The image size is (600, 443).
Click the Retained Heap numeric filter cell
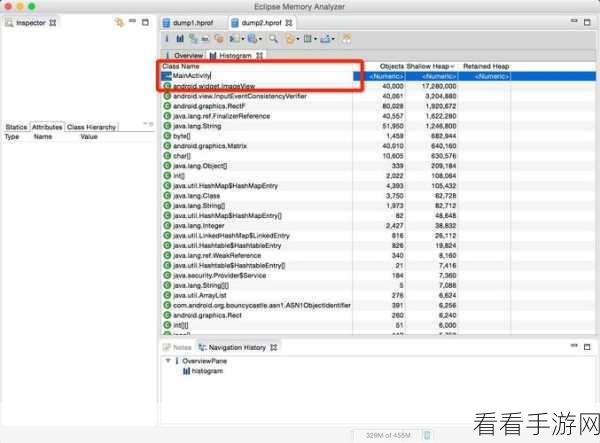pos(484,76)
